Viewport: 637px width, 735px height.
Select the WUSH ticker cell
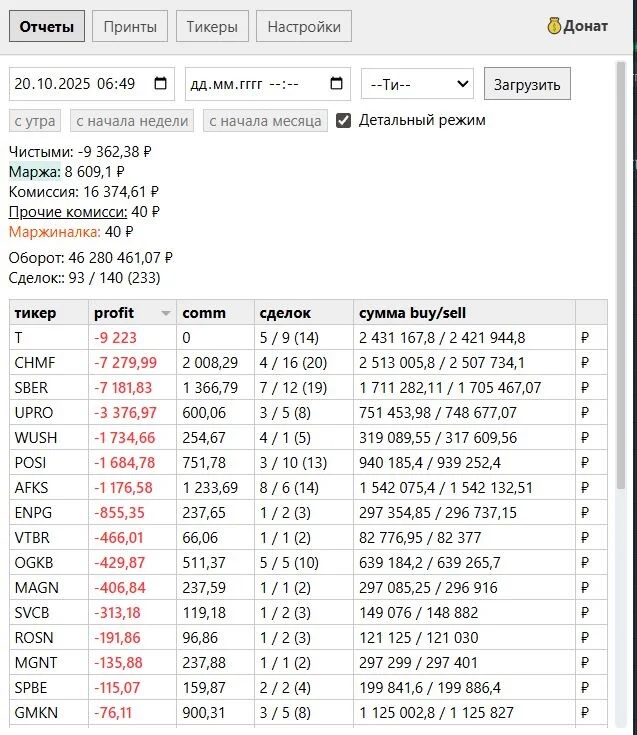click(x=49, y=437)
